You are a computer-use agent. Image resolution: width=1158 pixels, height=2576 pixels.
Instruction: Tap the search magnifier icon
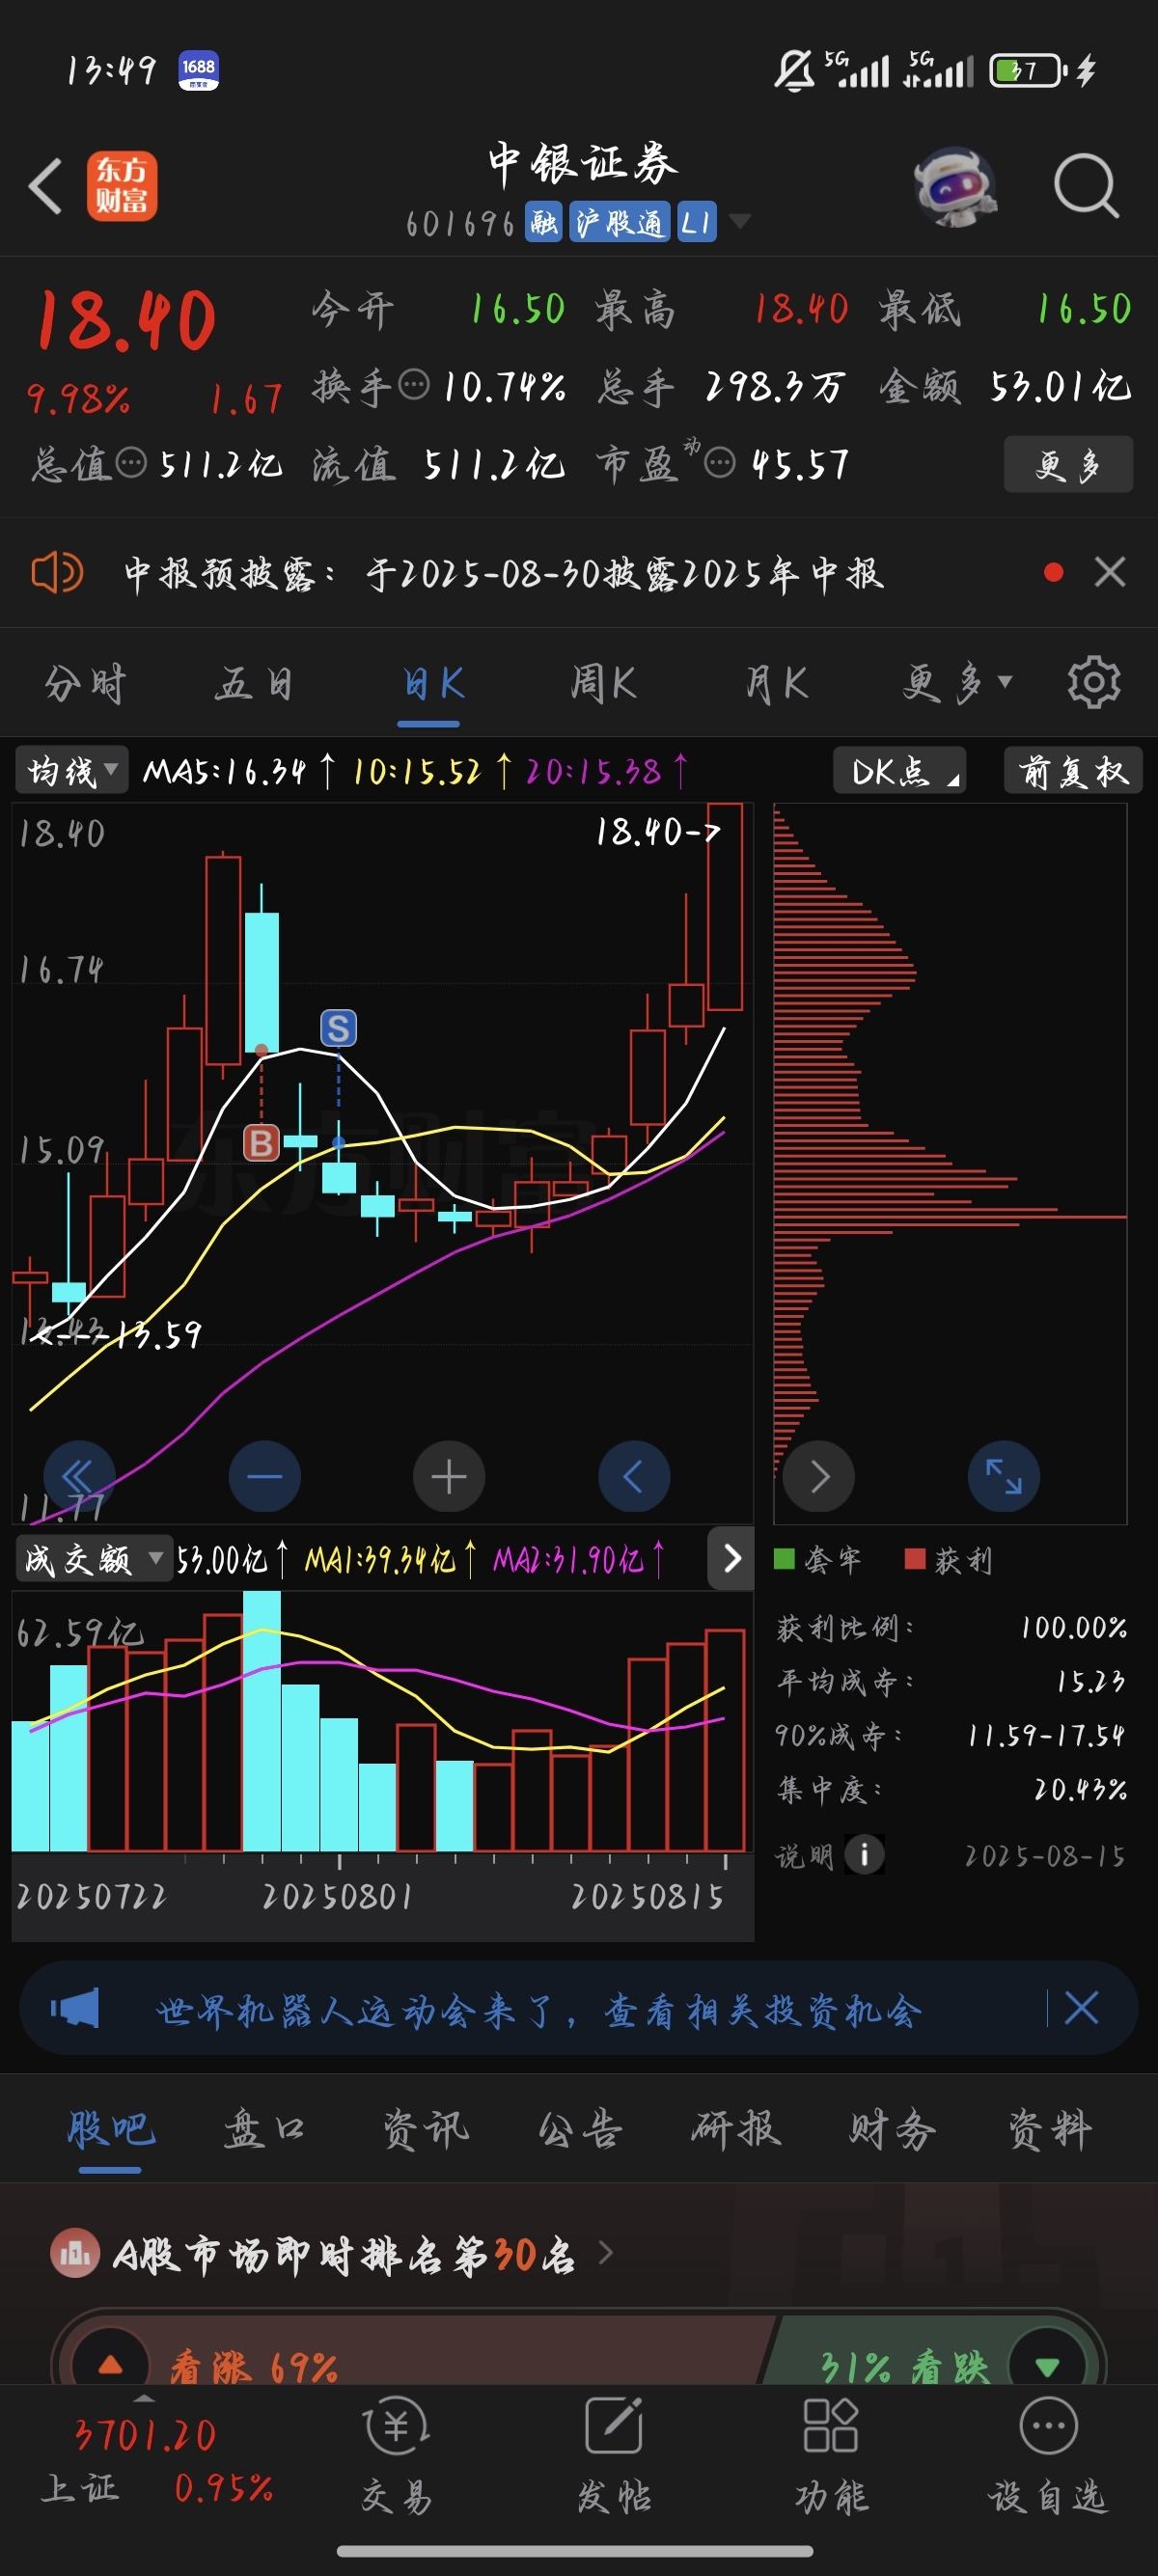(1086, 186)
